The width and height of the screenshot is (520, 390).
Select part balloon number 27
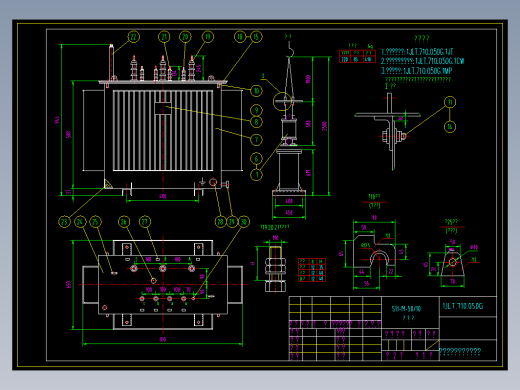(145, 222)
